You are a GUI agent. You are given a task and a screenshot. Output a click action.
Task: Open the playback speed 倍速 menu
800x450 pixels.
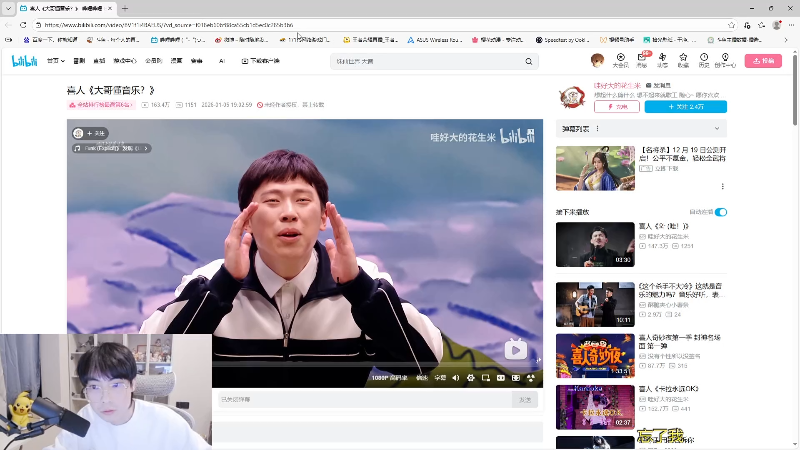[422, 378]
